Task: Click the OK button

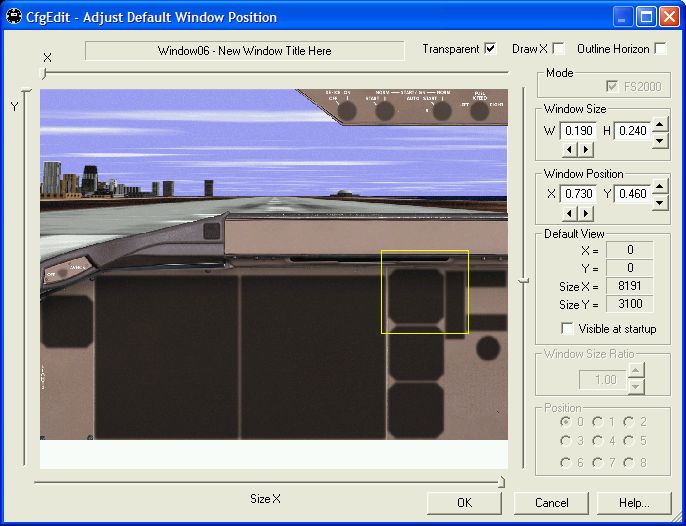Action: (464, 503)
